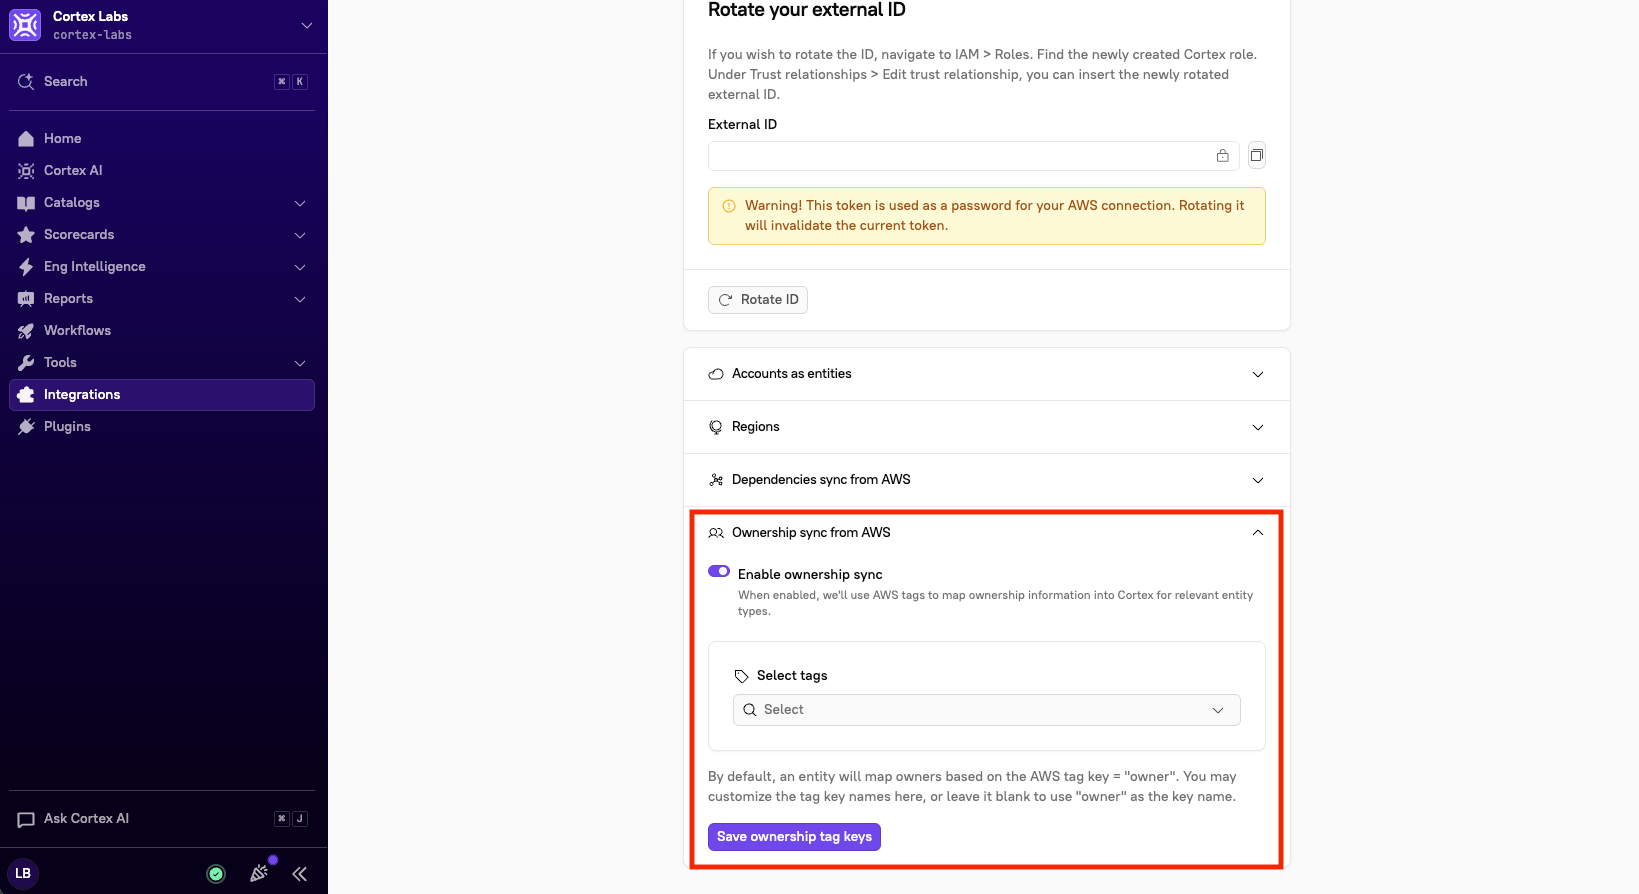Expand the Eng Intelligence chevron
Screen dimensions: 1639x894
pos(300,267)
